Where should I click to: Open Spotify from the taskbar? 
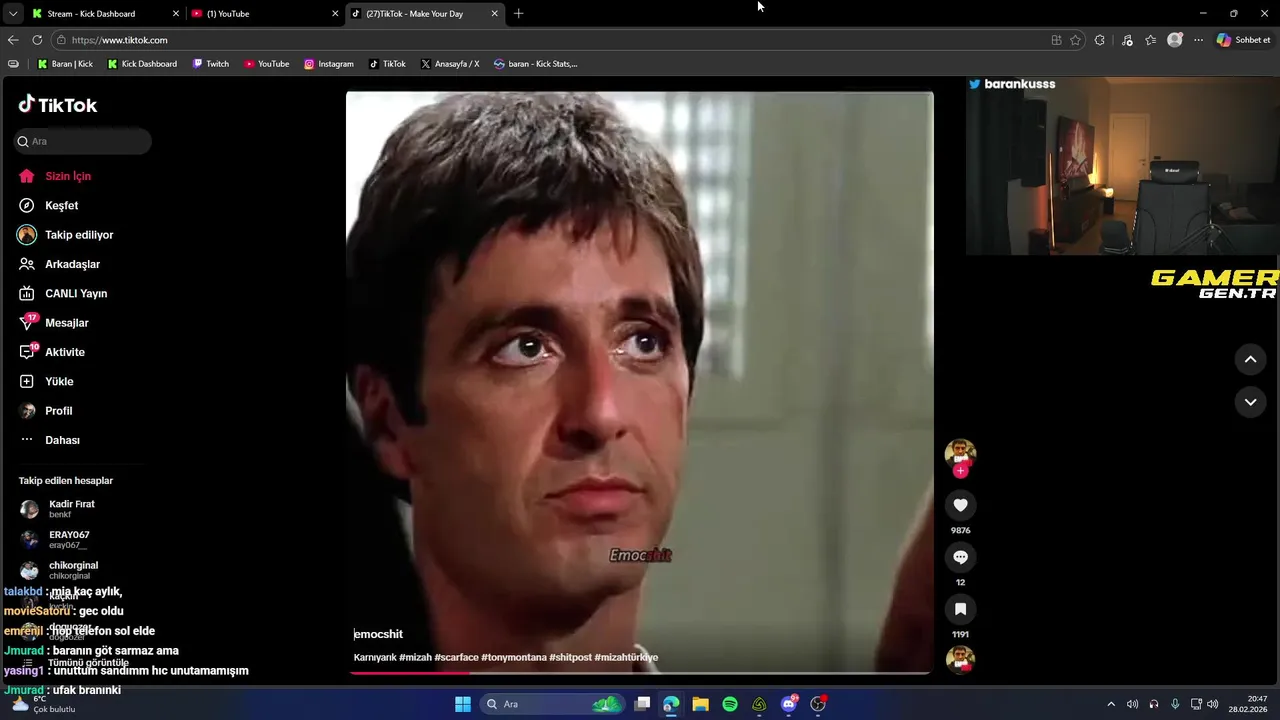pos(730,704)
